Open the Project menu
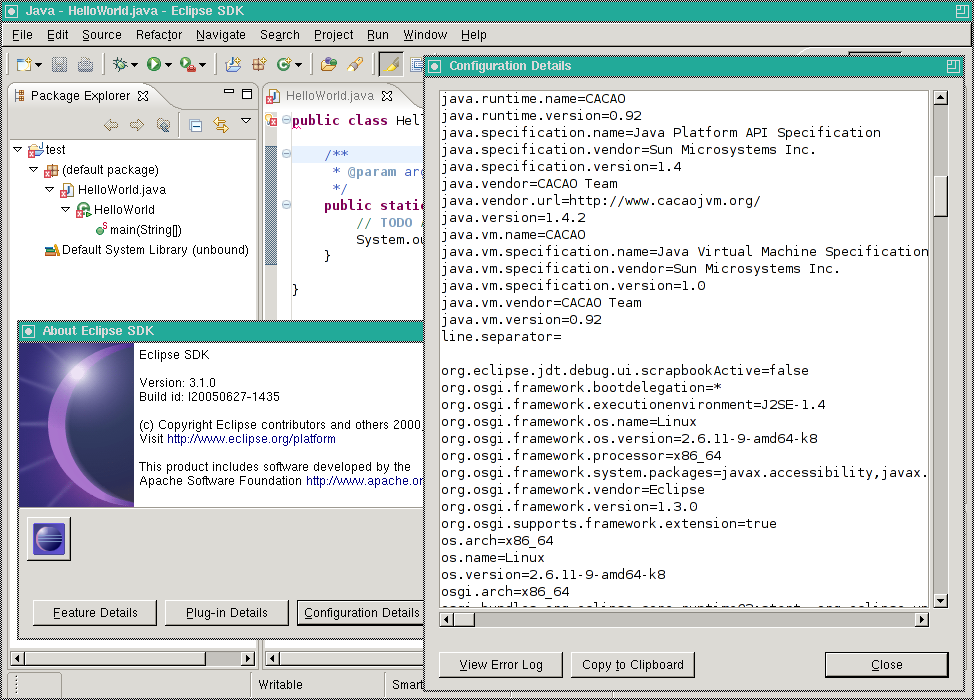This screenshot has width=974, height=700. click(x=334, y=35)
